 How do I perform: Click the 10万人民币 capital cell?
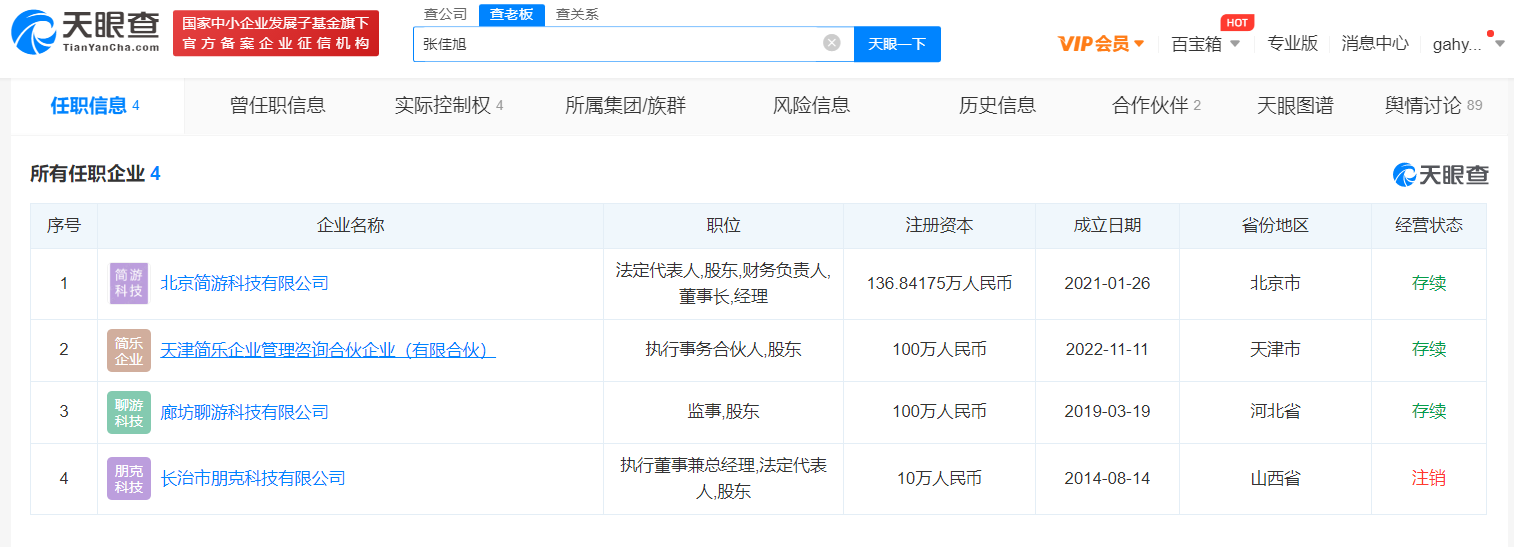(939, 478)
